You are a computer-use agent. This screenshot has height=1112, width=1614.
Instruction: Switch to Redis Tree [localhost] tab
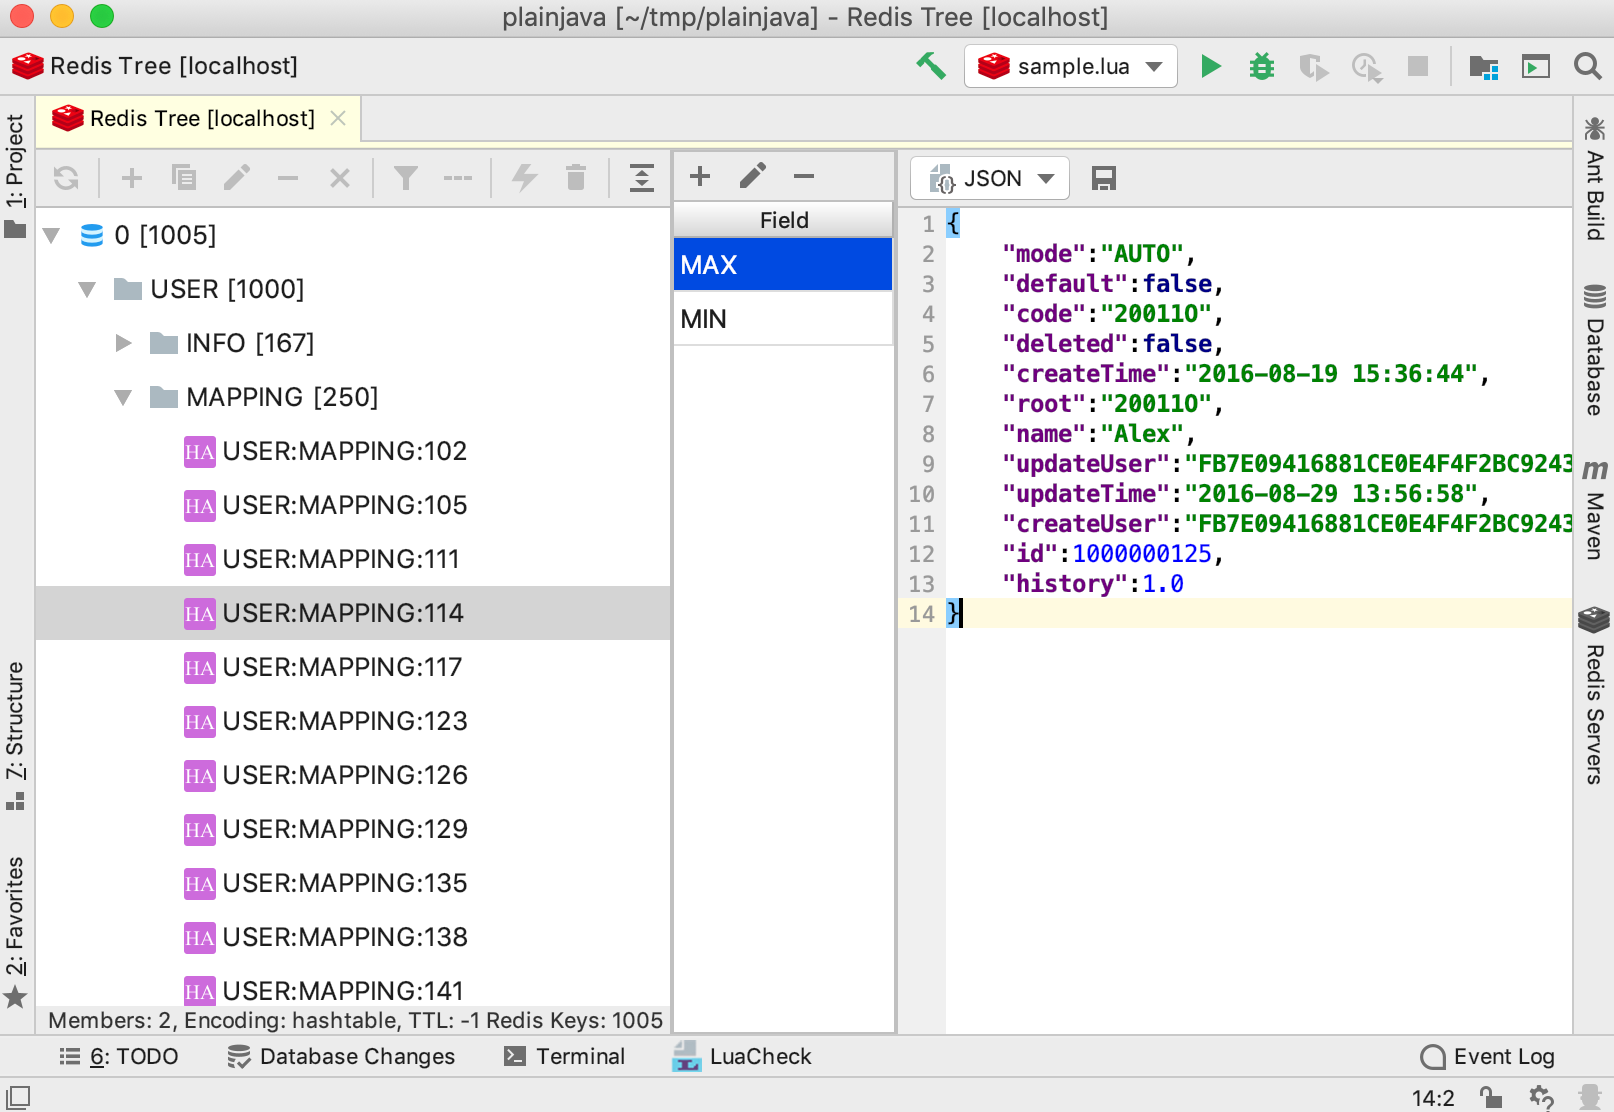[x=200, y=118]
